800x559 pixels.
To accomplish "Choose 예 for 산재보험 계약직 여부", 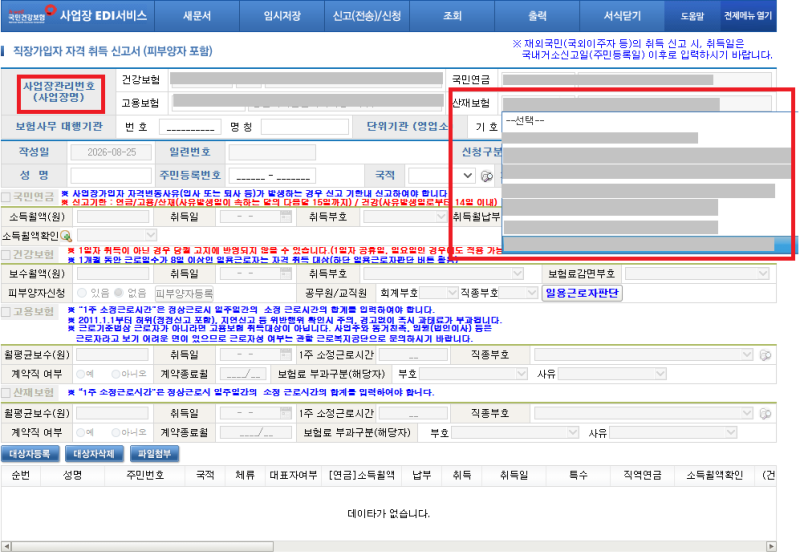I will [80, 433].
